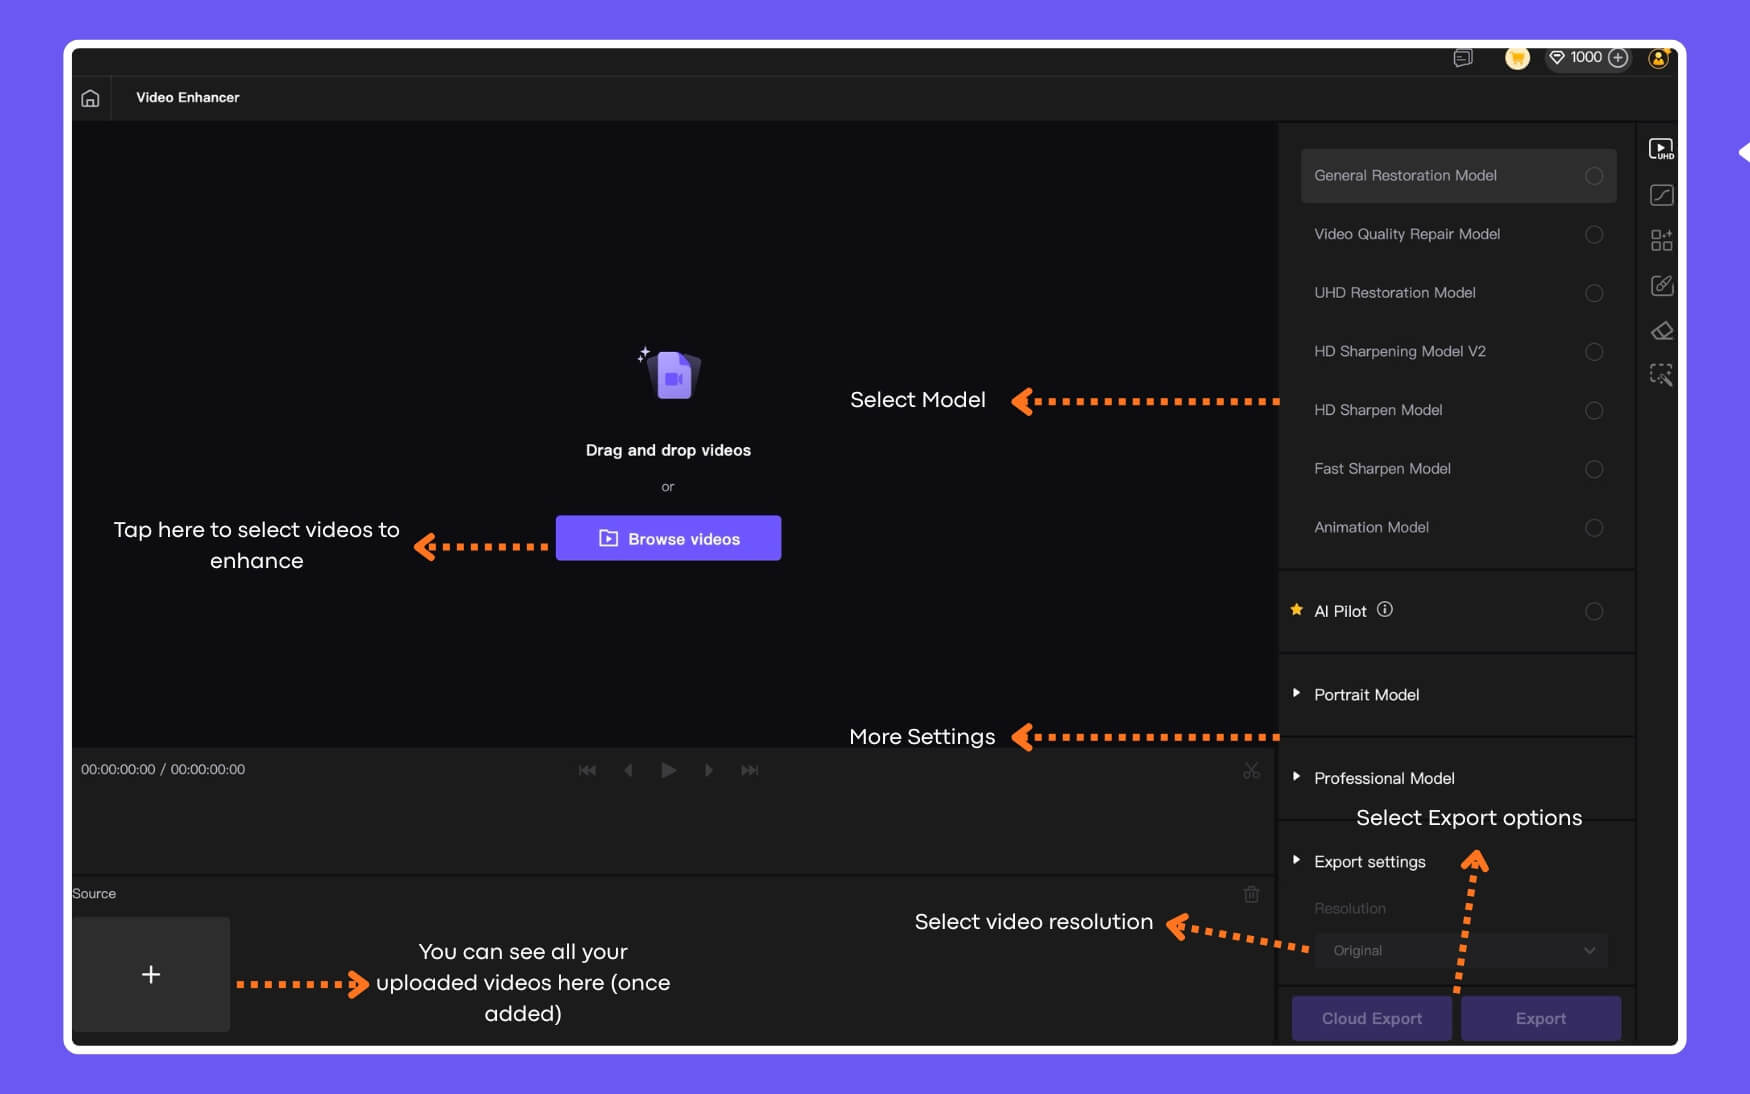Viewport: 1750px width, 1094px height.
Task: Click the gold crown membership icon
Action: [x=1517, y=57]
